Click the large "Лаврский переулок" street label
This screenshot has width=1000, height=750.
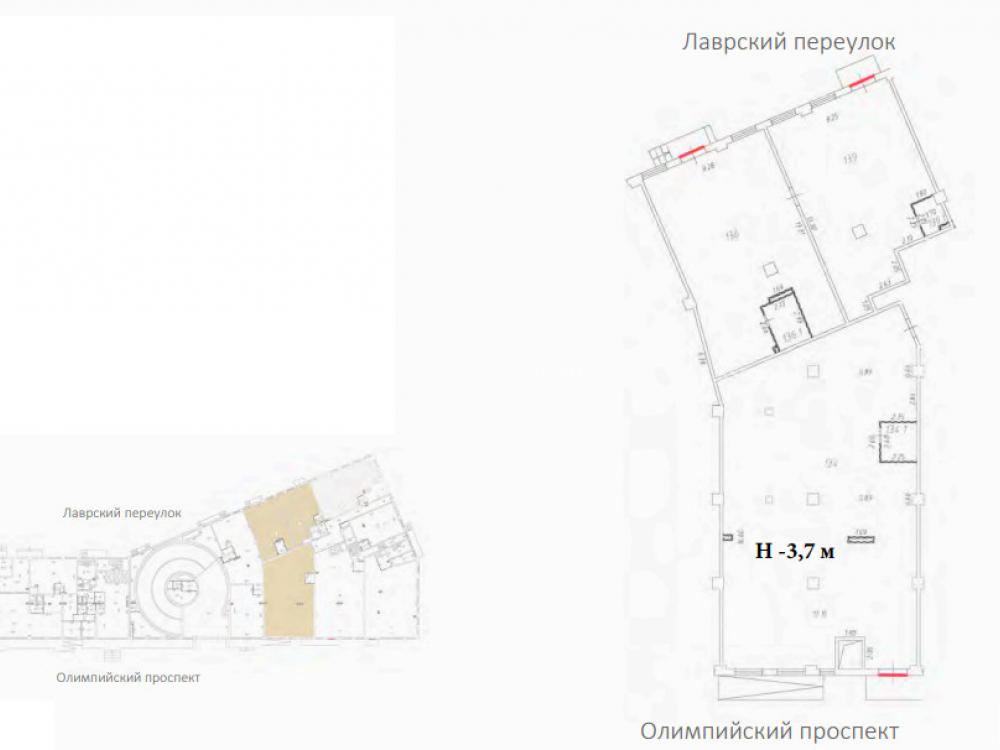tap(788, 42)
